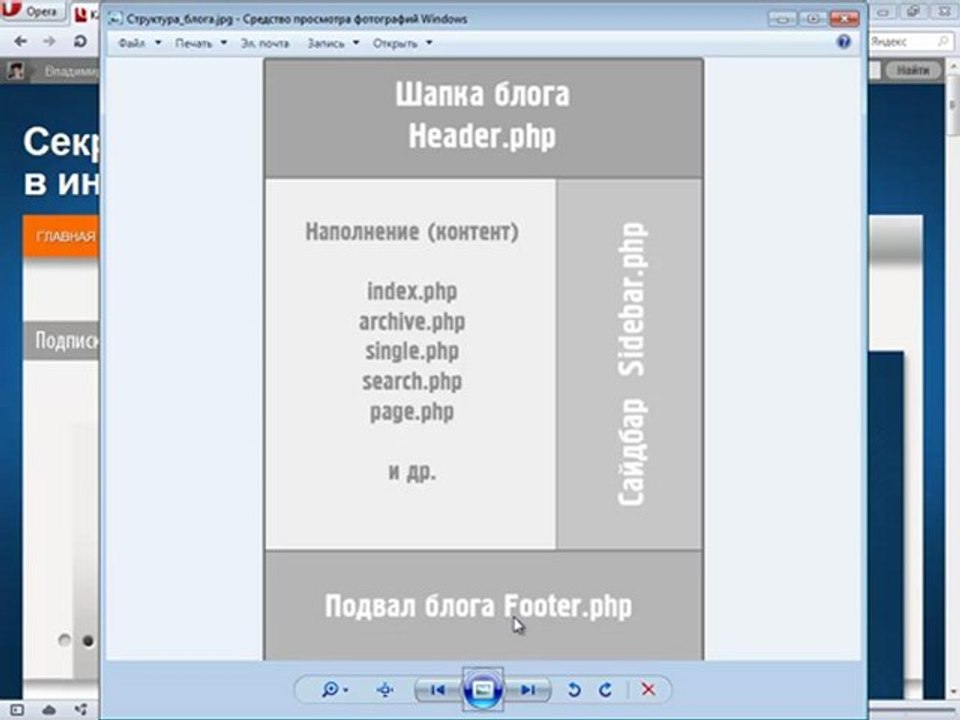Reload the page in Opera
960x720 pixels.
[x=80, y=41]
